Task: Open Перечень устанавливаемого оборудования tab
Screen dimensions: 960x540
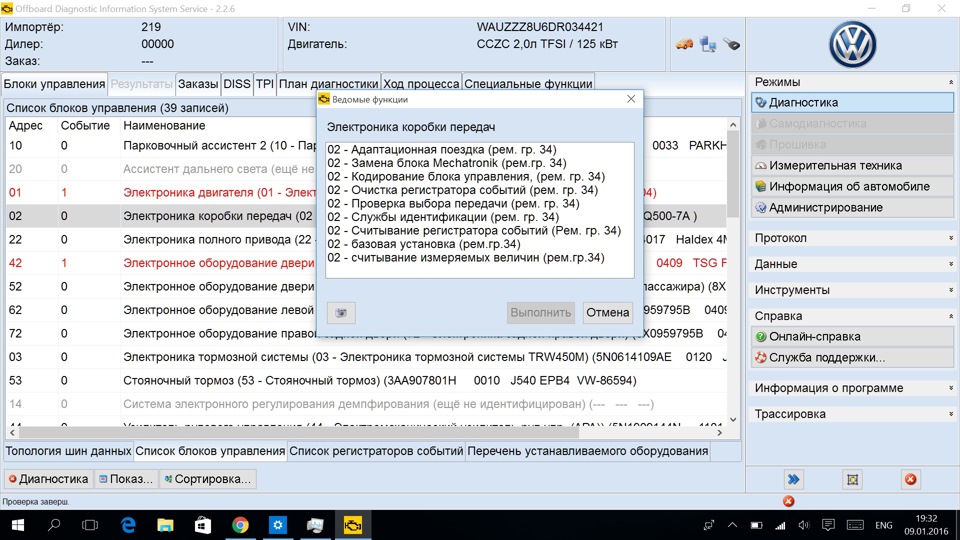Action: coord(588,451)
